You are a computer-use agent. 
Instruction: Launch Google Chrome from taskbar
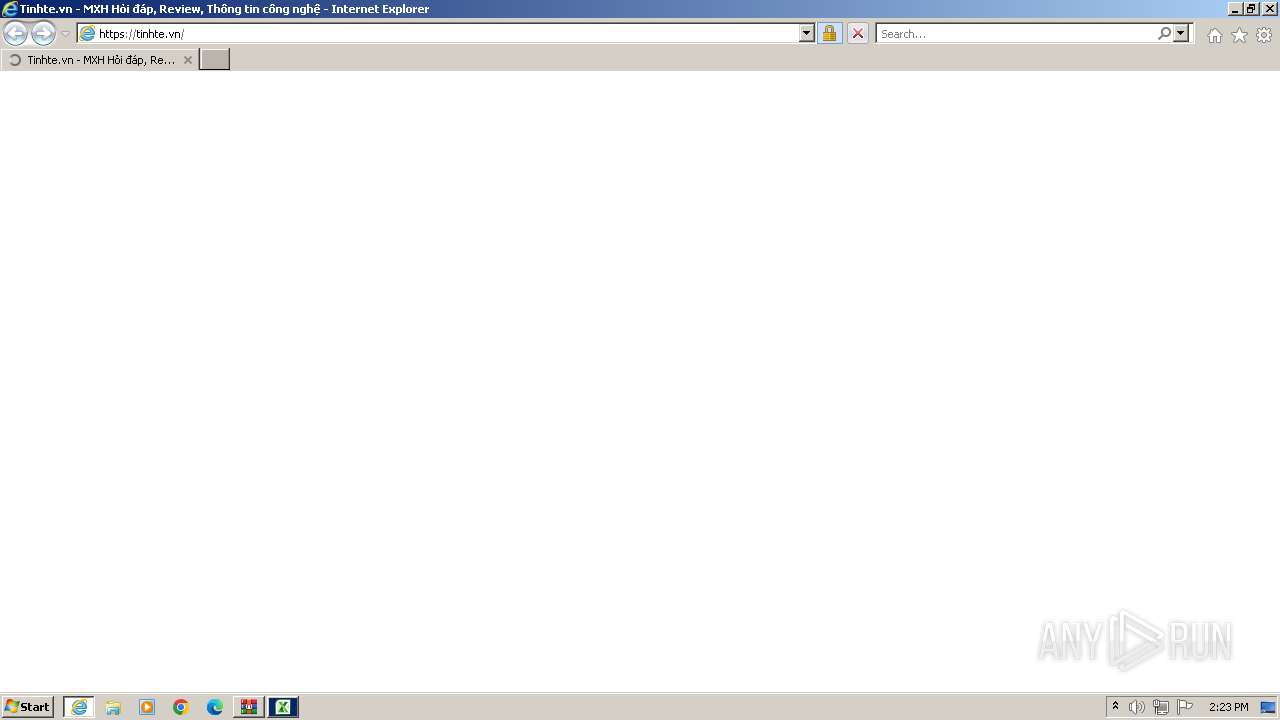point(181,707)
